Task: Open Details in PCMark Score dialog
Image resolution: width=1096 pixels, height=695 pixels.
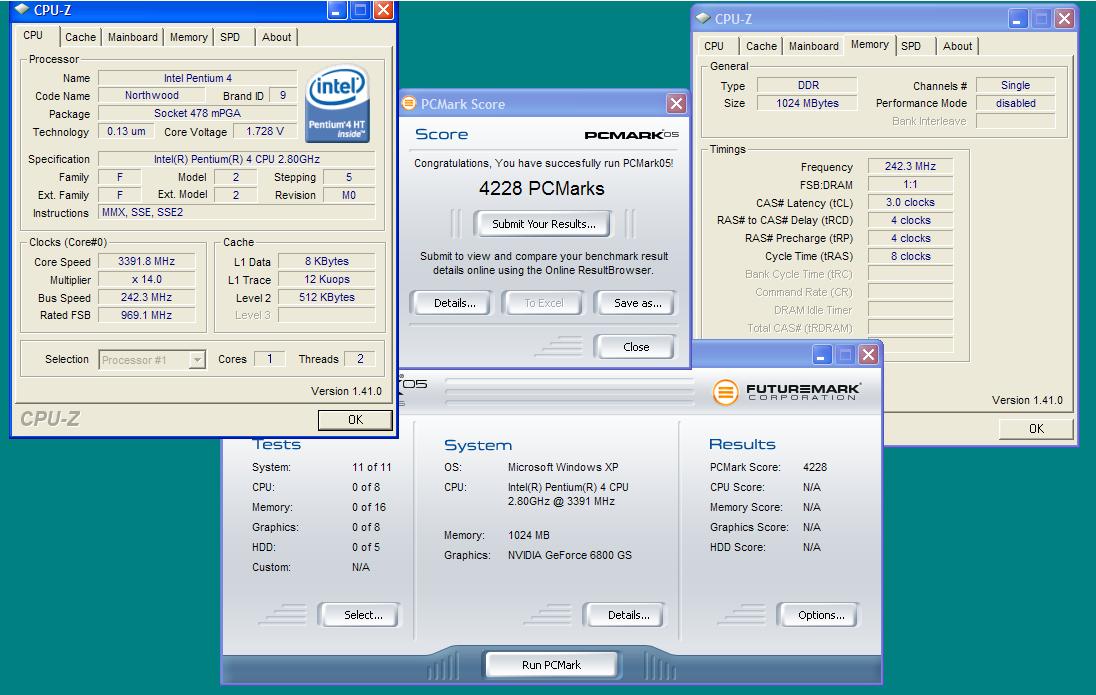Action: point(454,303)
